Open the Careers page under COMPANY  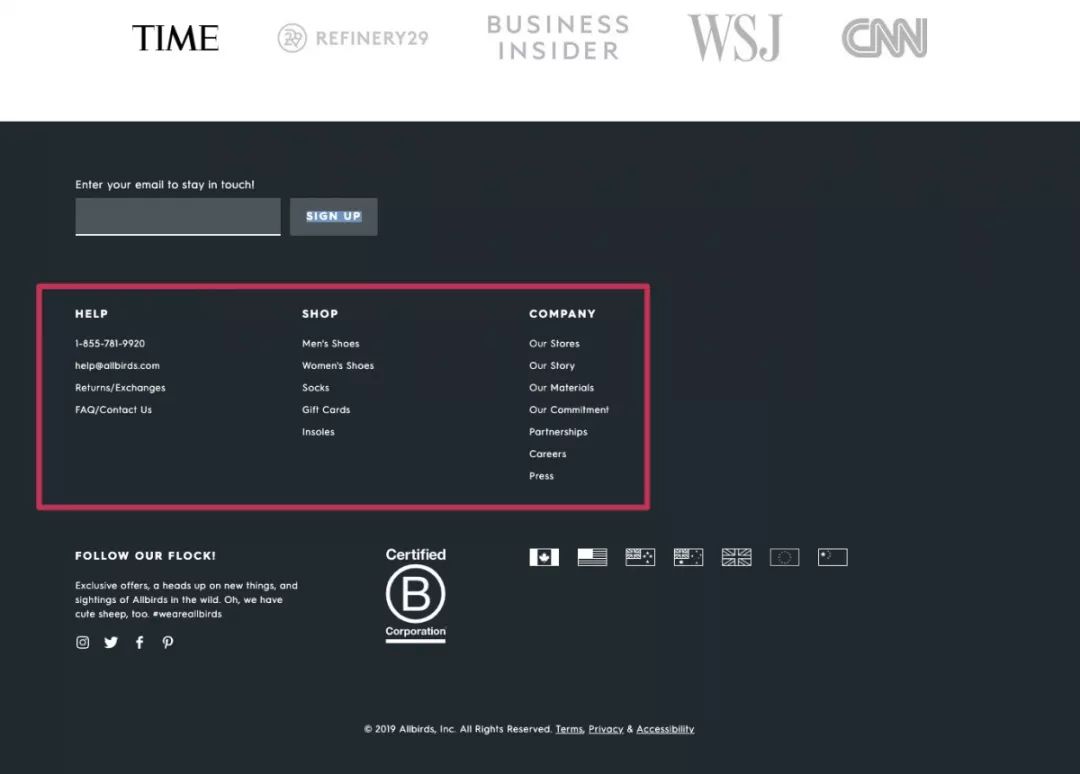pyautogui.click(x=547, y=453)
